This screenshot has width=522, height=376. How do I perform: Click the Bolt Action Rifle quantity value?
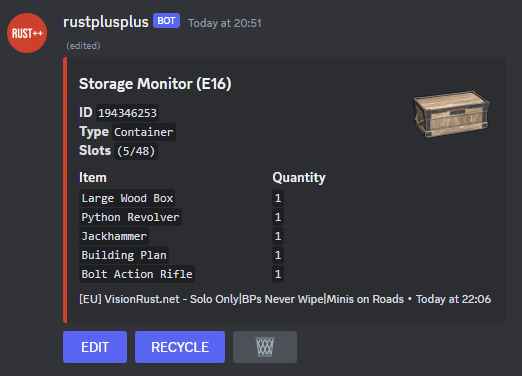click(278, 274)
